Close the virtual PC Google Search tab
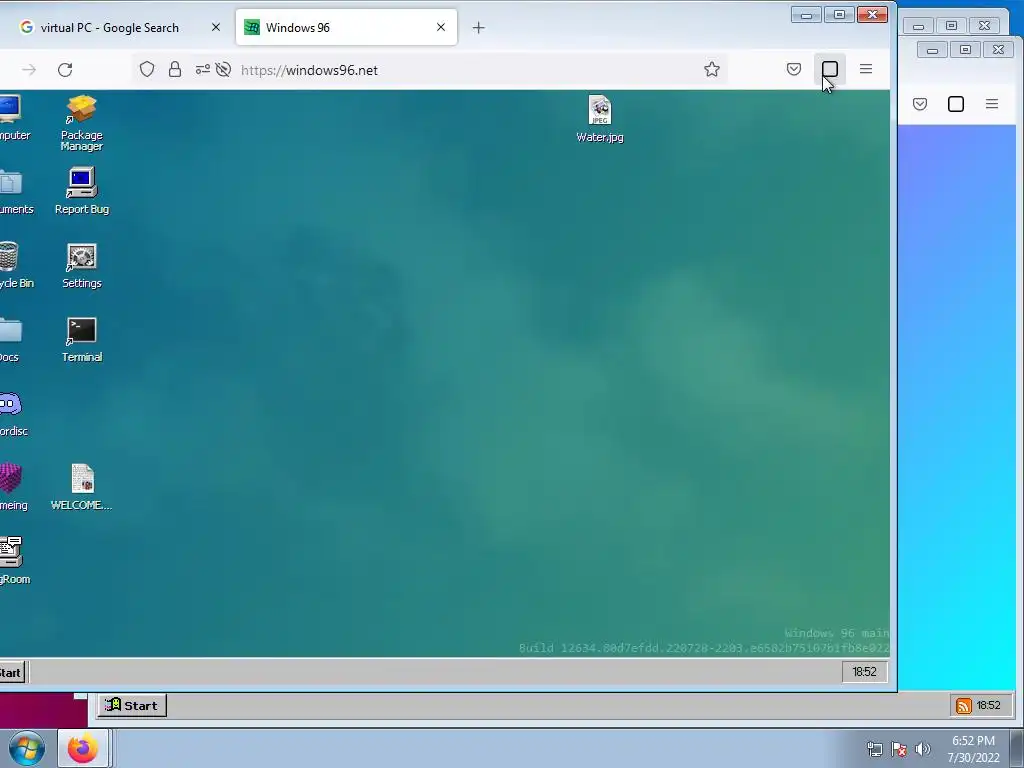 pos(216,27)
